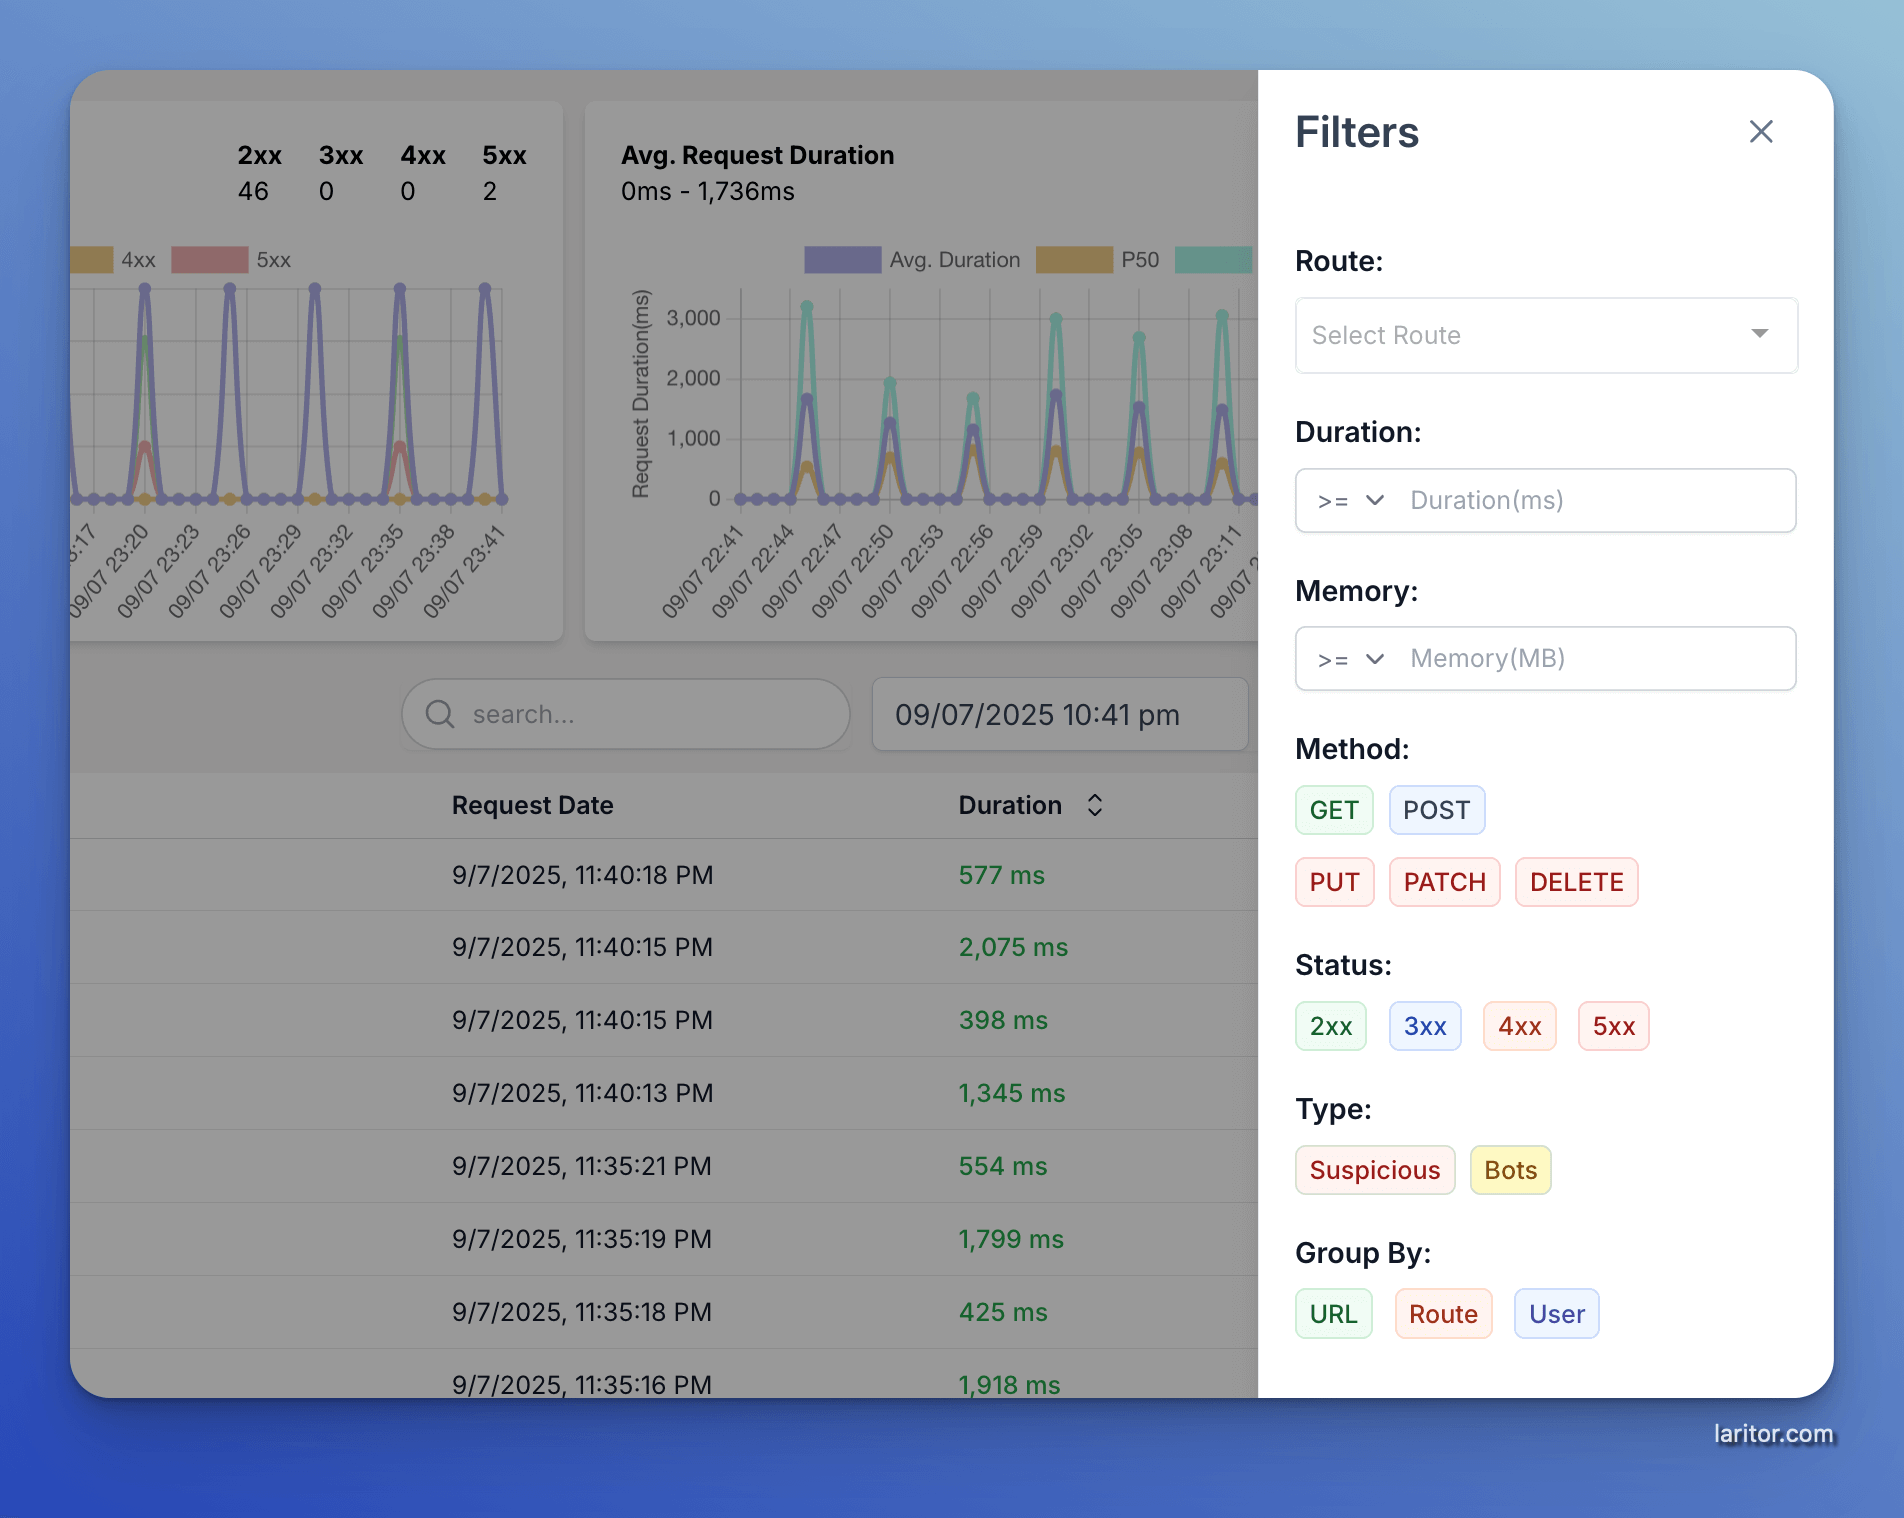
Task: Click the 5xx red legend swatch
Action: pos(209,260)
